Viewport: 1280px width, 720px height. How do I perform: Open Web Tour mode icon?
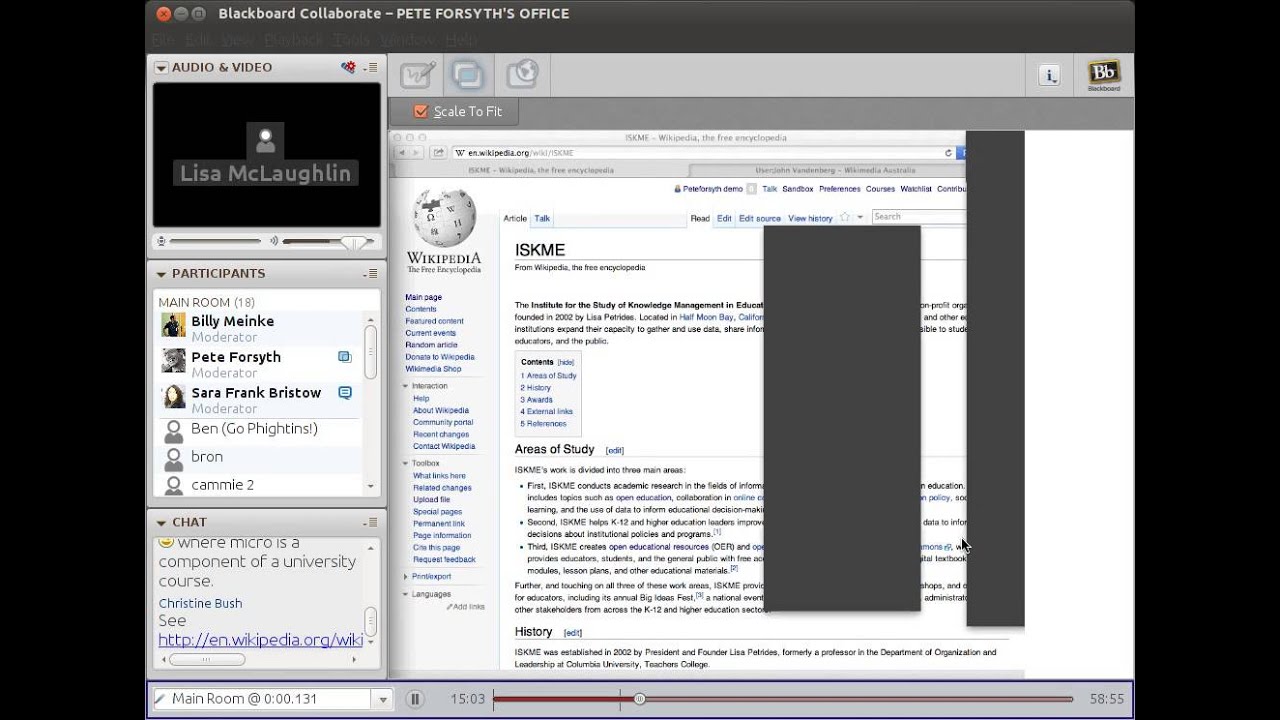pyautogui.click(x=522, y=75)
